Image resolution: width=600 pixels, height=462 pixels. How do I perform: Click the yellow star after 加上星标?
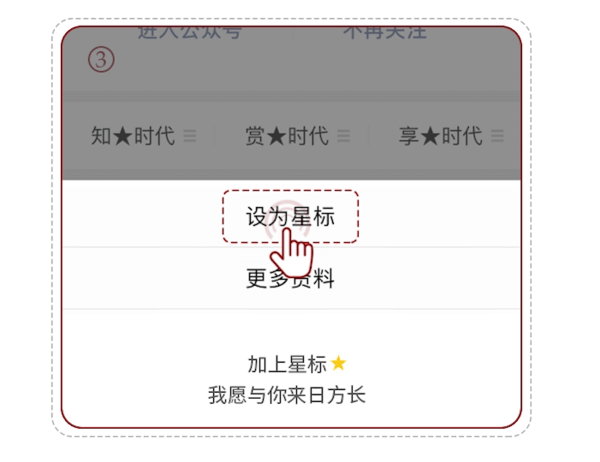pos(338,363)
